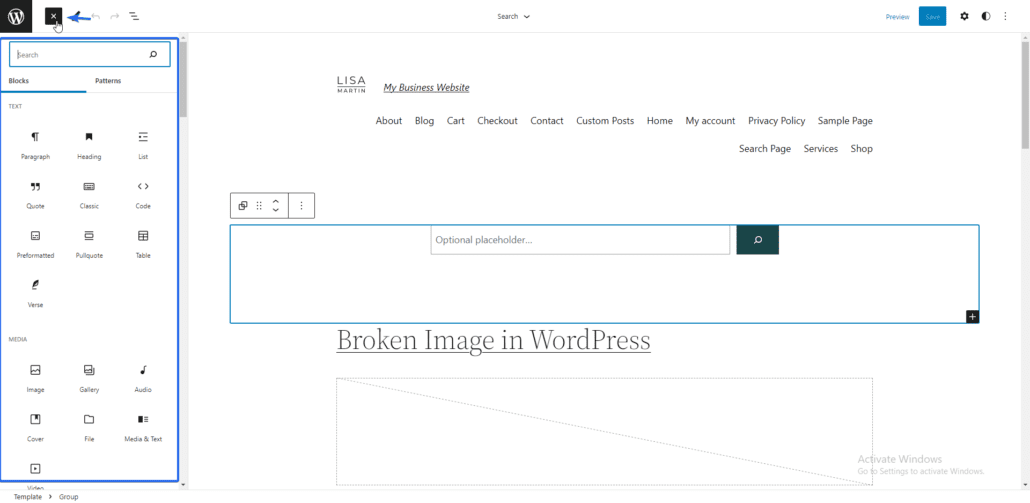
Task: Insert a Video block
Action: [35, 475]
